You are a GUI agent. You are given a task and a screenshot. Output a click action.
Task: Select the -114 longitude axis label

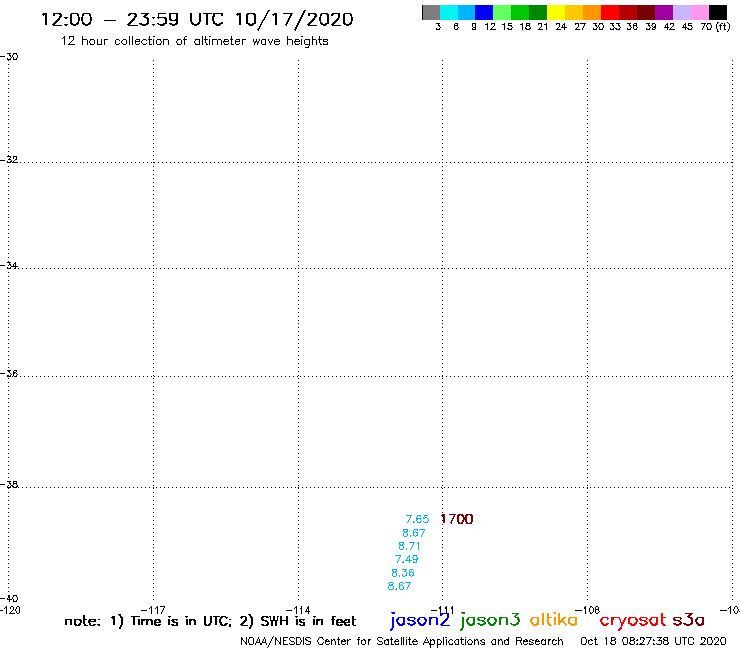click(298, 610)
